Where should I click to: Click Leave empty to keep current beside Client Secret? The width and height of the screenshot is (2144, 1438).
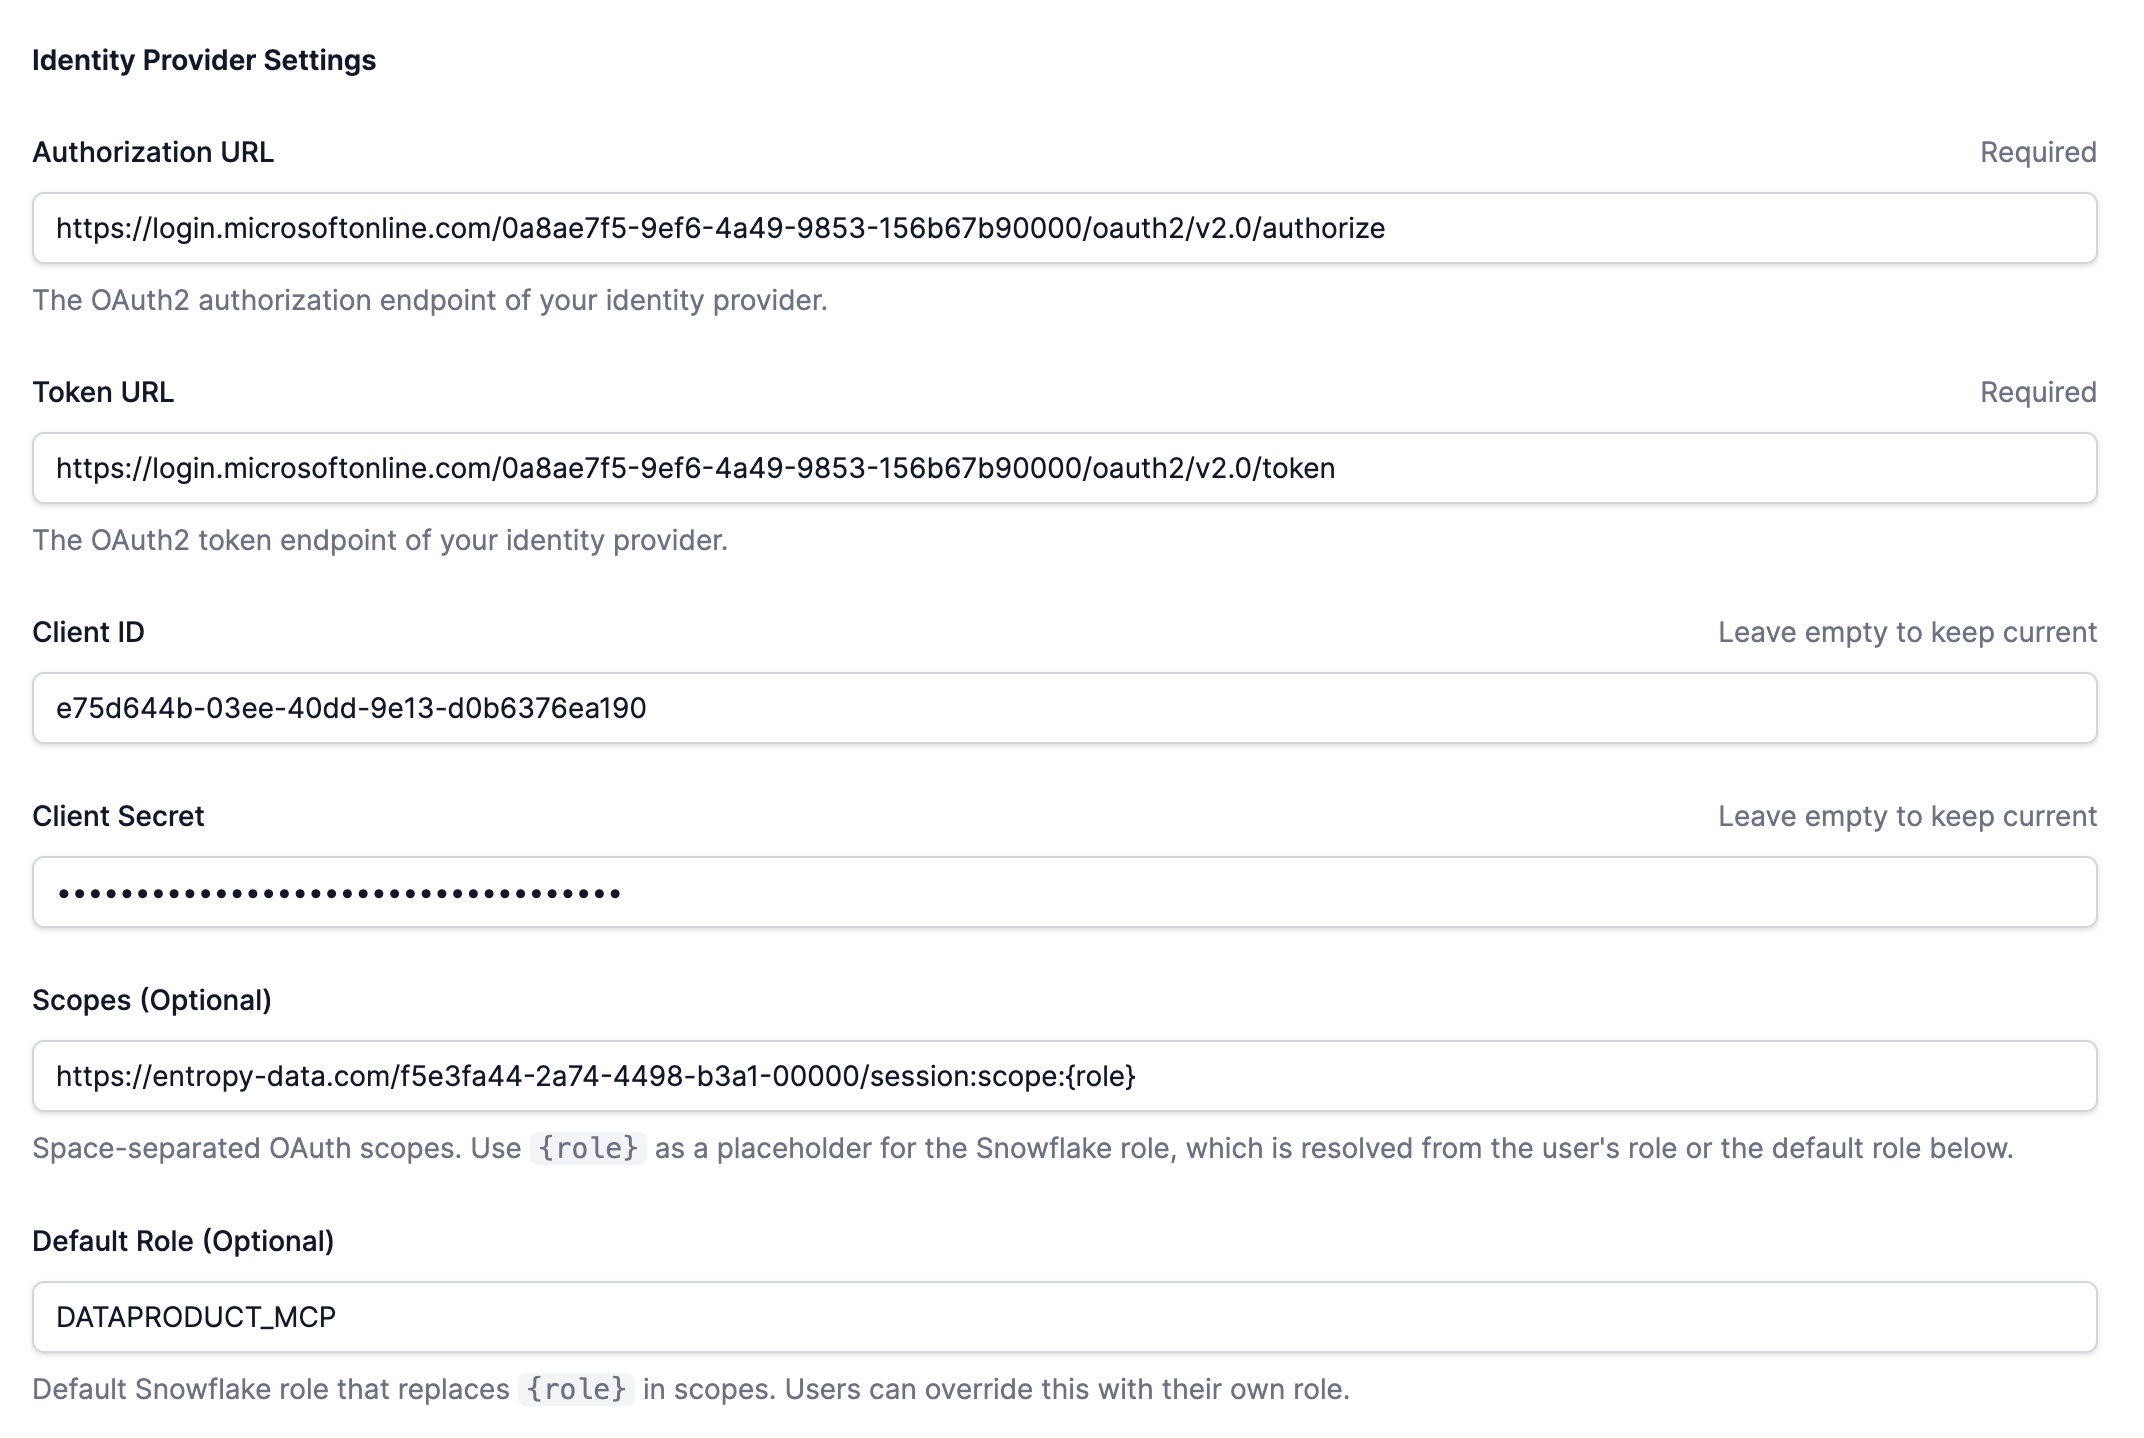(x=1906, y=815)
